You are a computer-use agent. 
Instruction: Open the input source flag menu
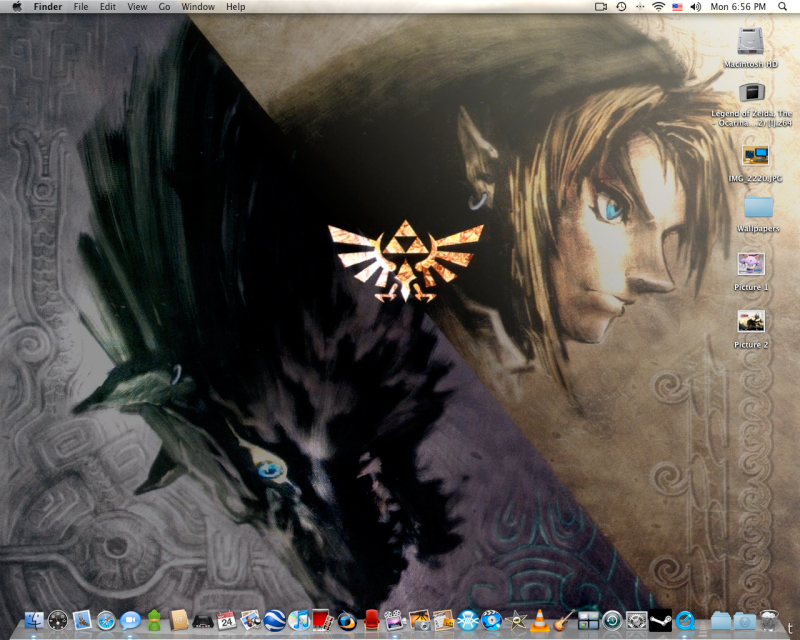(677, 7)
